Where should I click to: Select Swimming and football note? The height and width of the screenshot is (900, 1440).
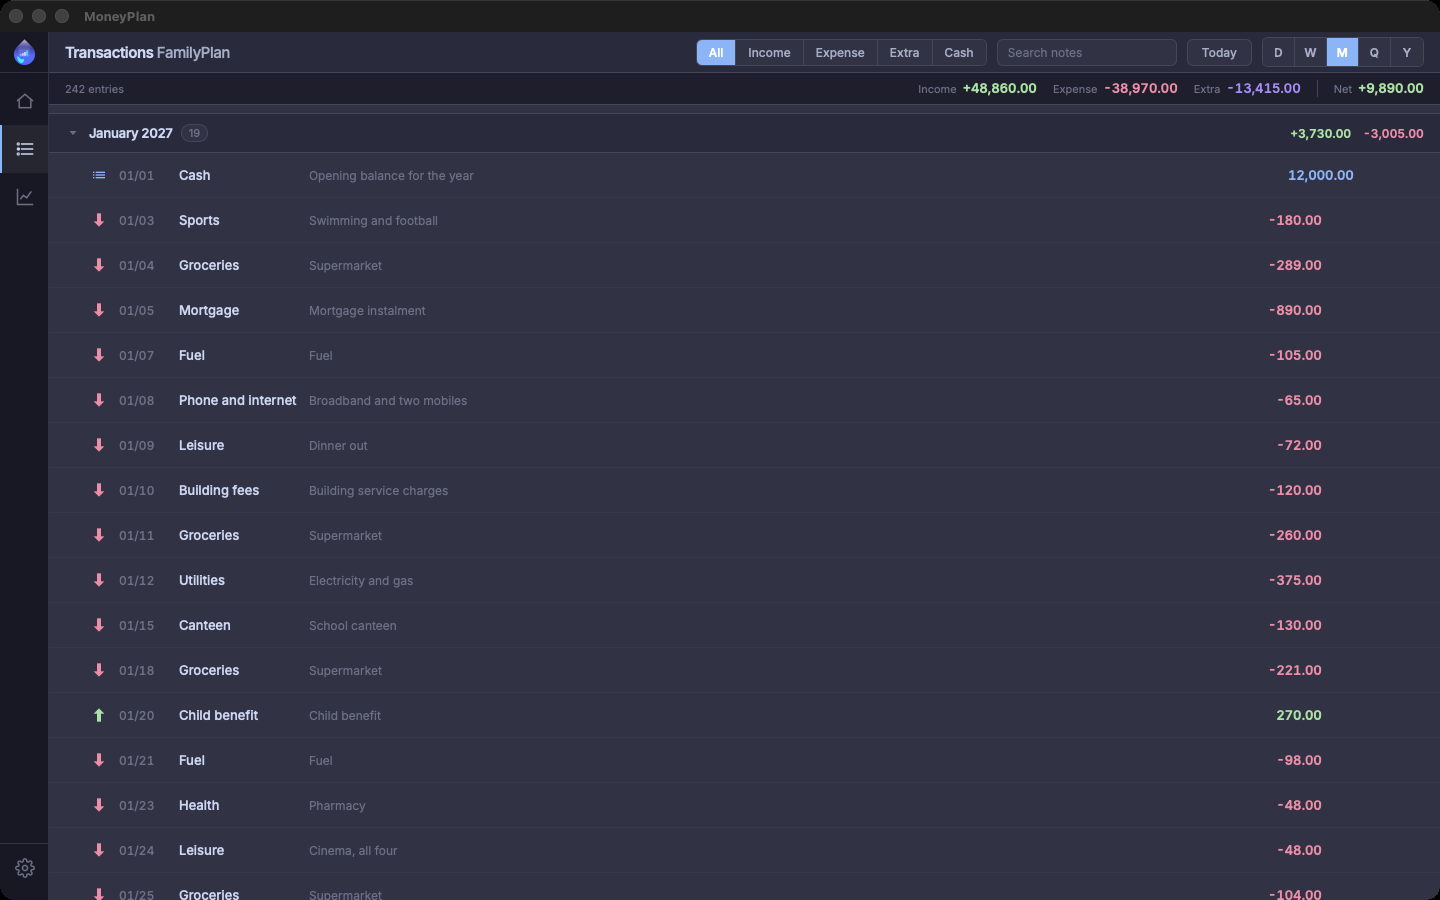click(x=373, y=221)
